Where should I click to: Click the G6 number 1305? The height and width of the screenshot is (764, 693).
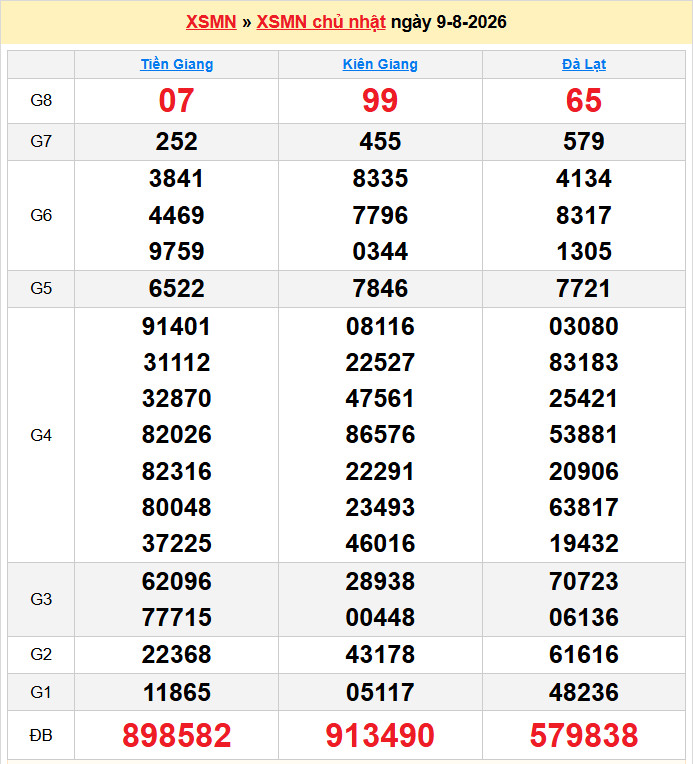pos(584,251)
